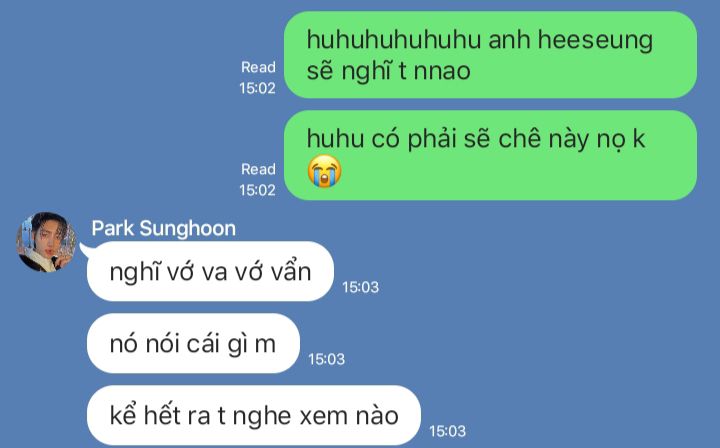Click the first Read receipt label

[259, 67]
